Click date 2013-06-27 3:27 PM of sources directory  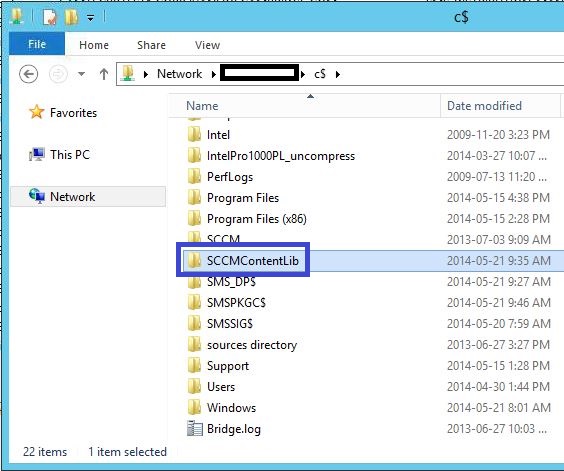click(x=498, y=345)
